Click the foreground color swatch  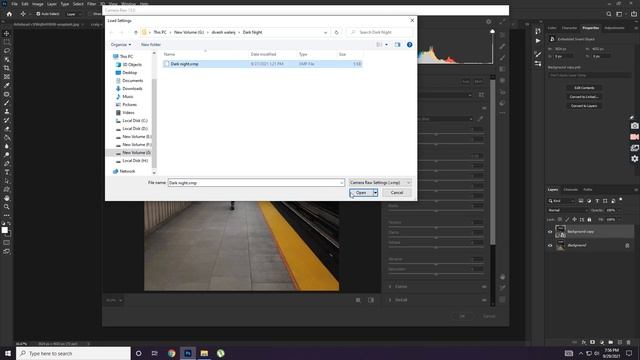tap(4, 230)
